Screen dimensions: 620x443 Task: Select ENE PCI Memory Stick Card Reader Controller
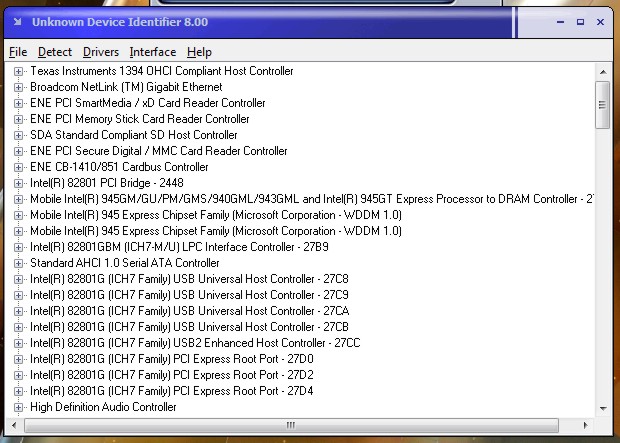pos(140,119)
